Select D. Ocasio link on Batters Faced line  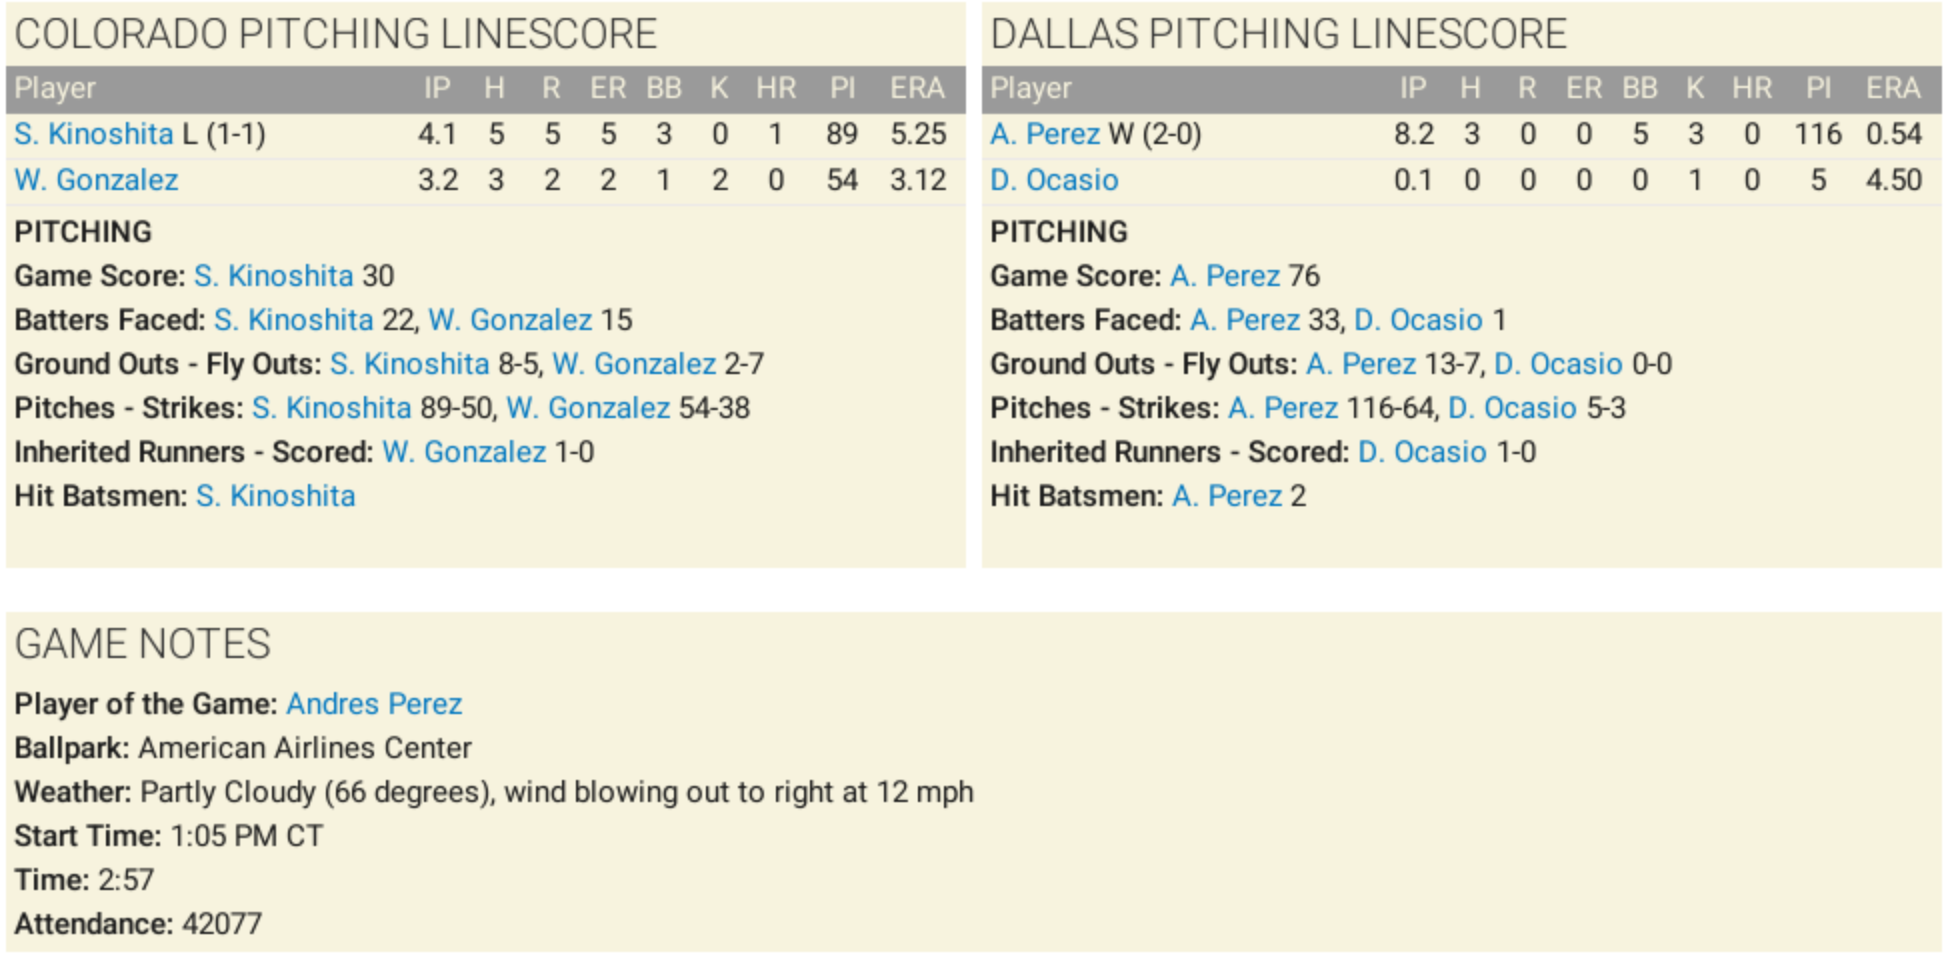[1418, 320]
